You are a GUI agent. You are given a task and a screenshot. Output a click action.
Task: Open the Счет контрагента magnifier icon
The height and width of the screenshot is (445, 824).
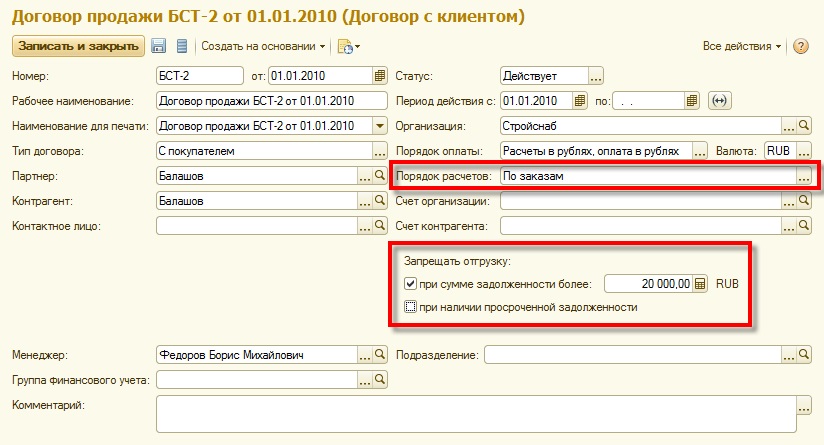click(804, 226)
